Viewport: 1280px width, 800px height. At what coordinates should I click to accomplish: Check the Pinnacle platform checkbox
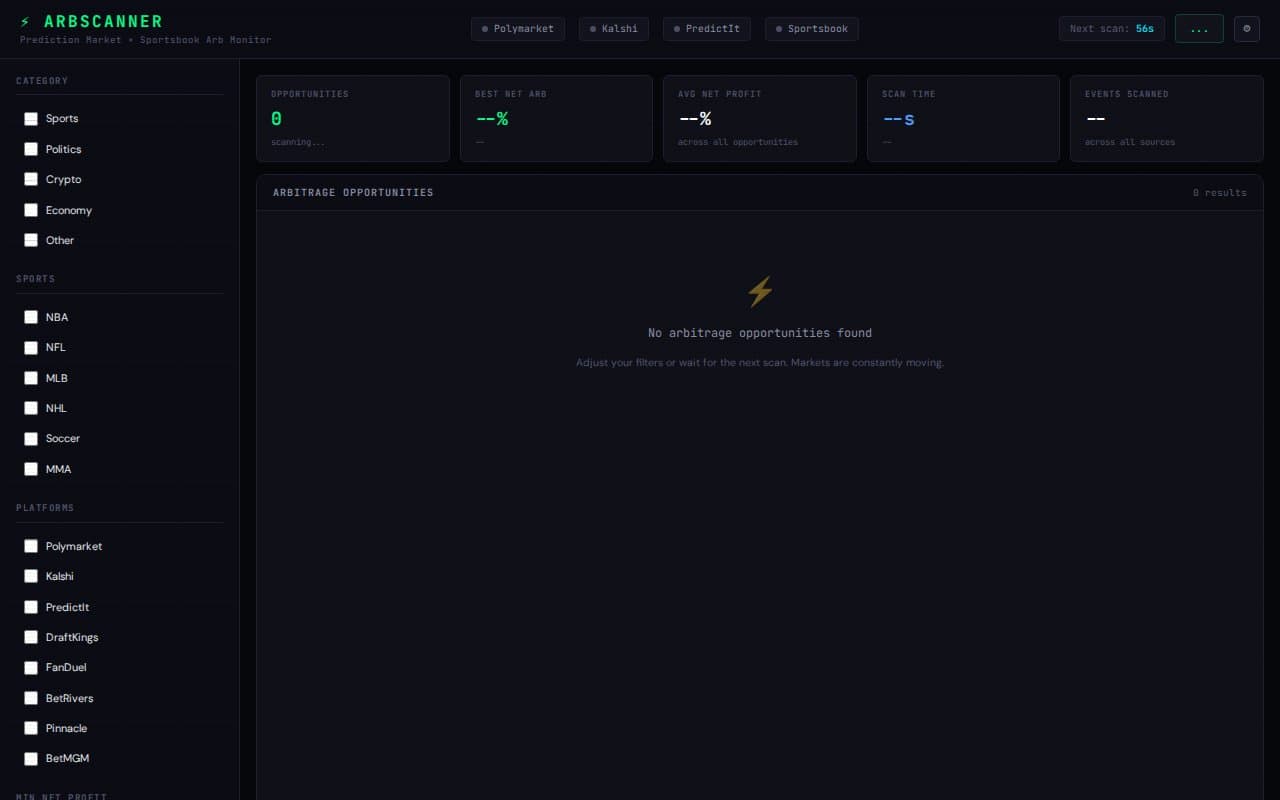(x=31, y=728)
